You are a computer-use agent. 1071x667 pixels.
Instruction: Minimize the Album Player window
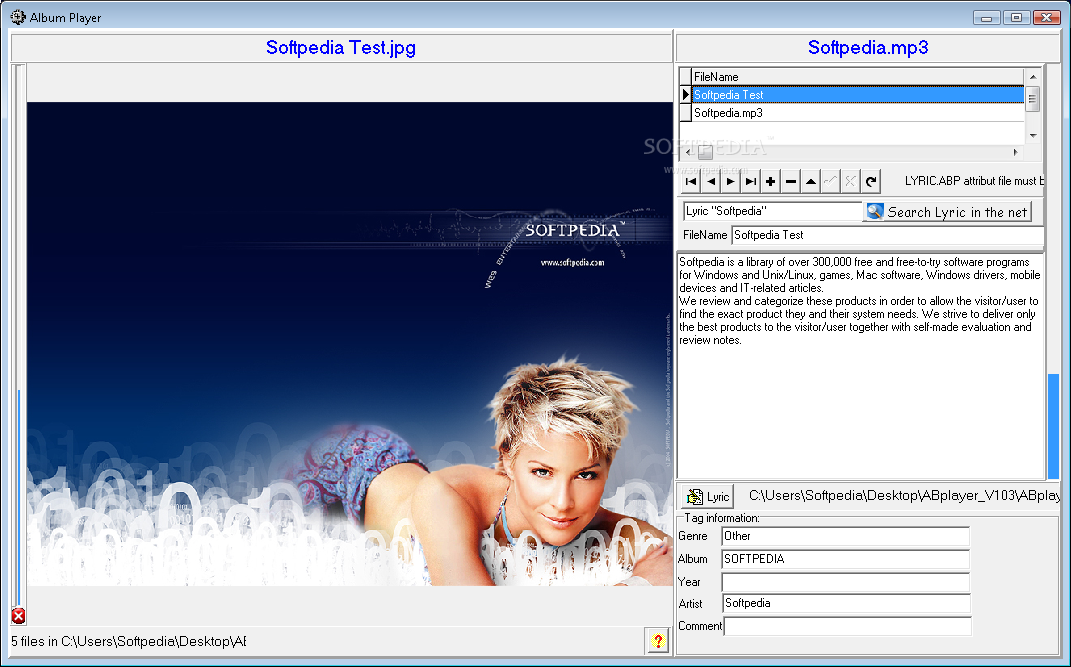coord(986,17)
